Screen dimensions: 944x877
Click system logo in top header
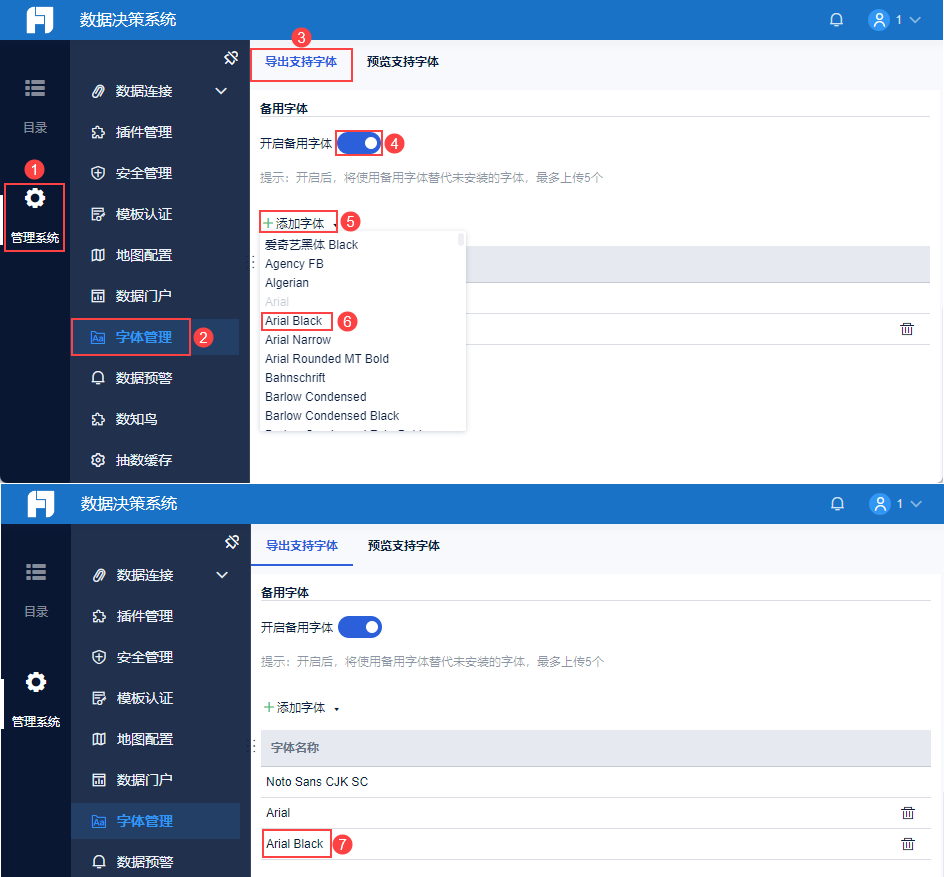[40, 20]
